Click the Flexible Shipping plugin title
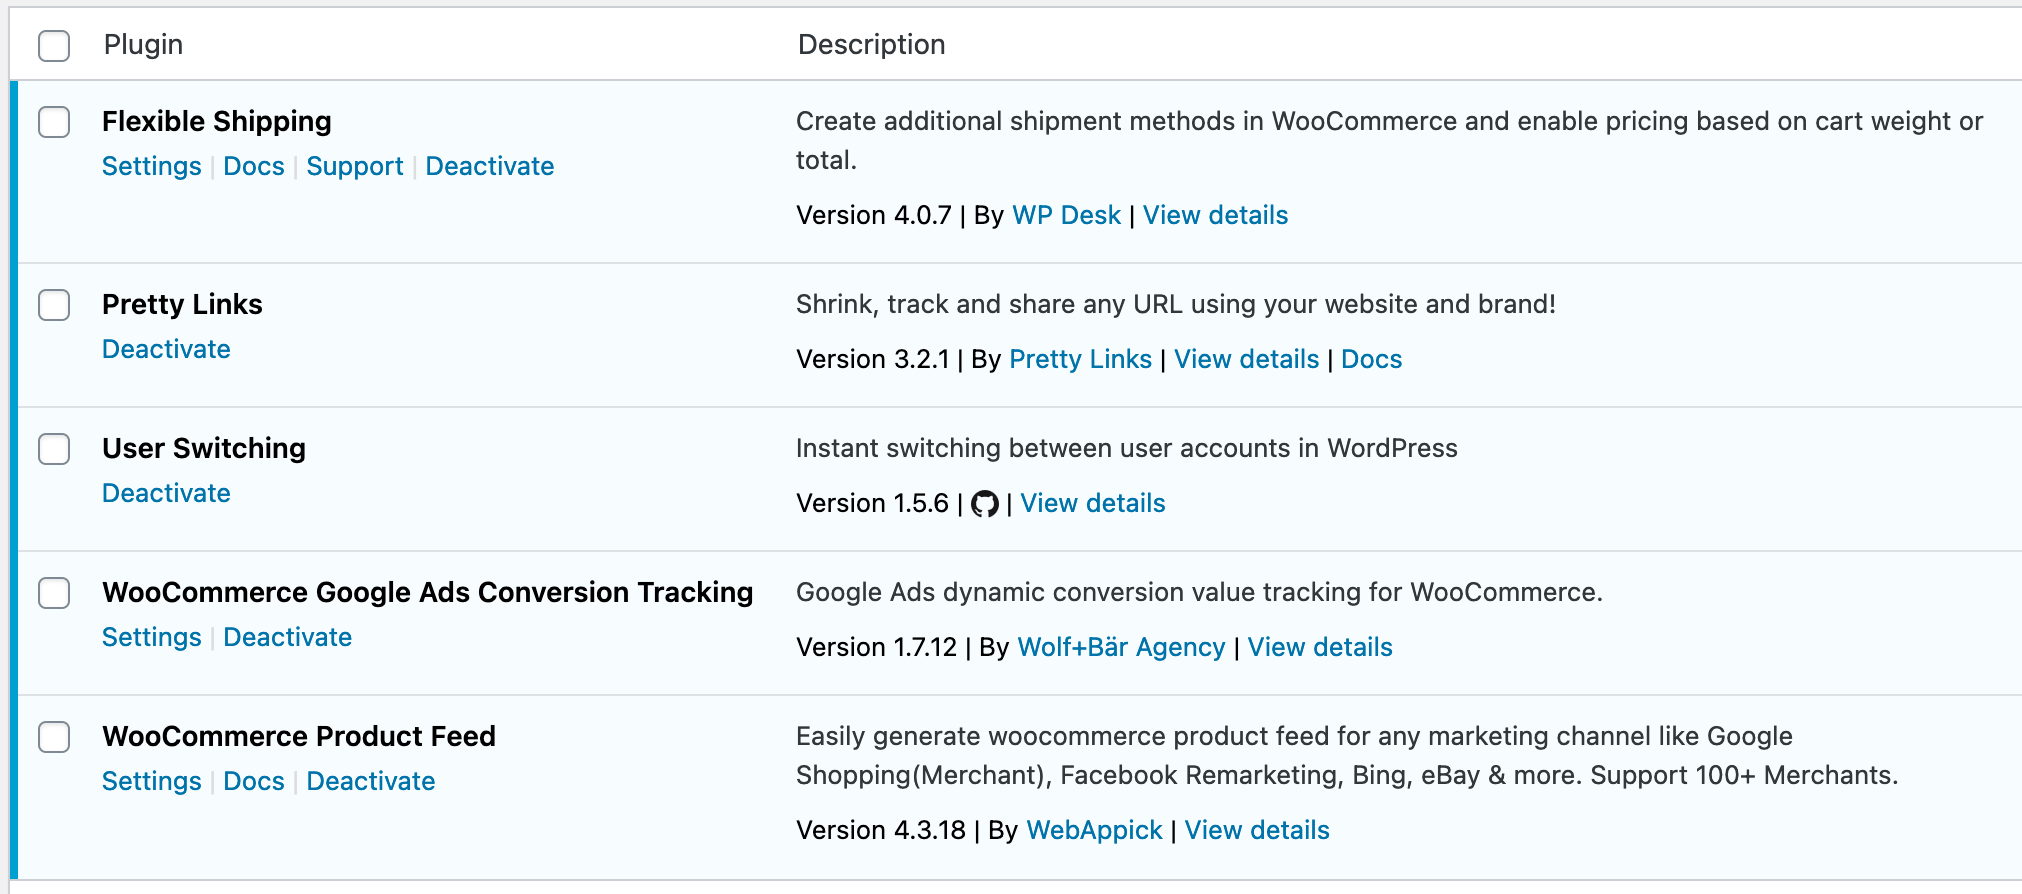This screenshot has width=2022, height=894. point(217,122)
